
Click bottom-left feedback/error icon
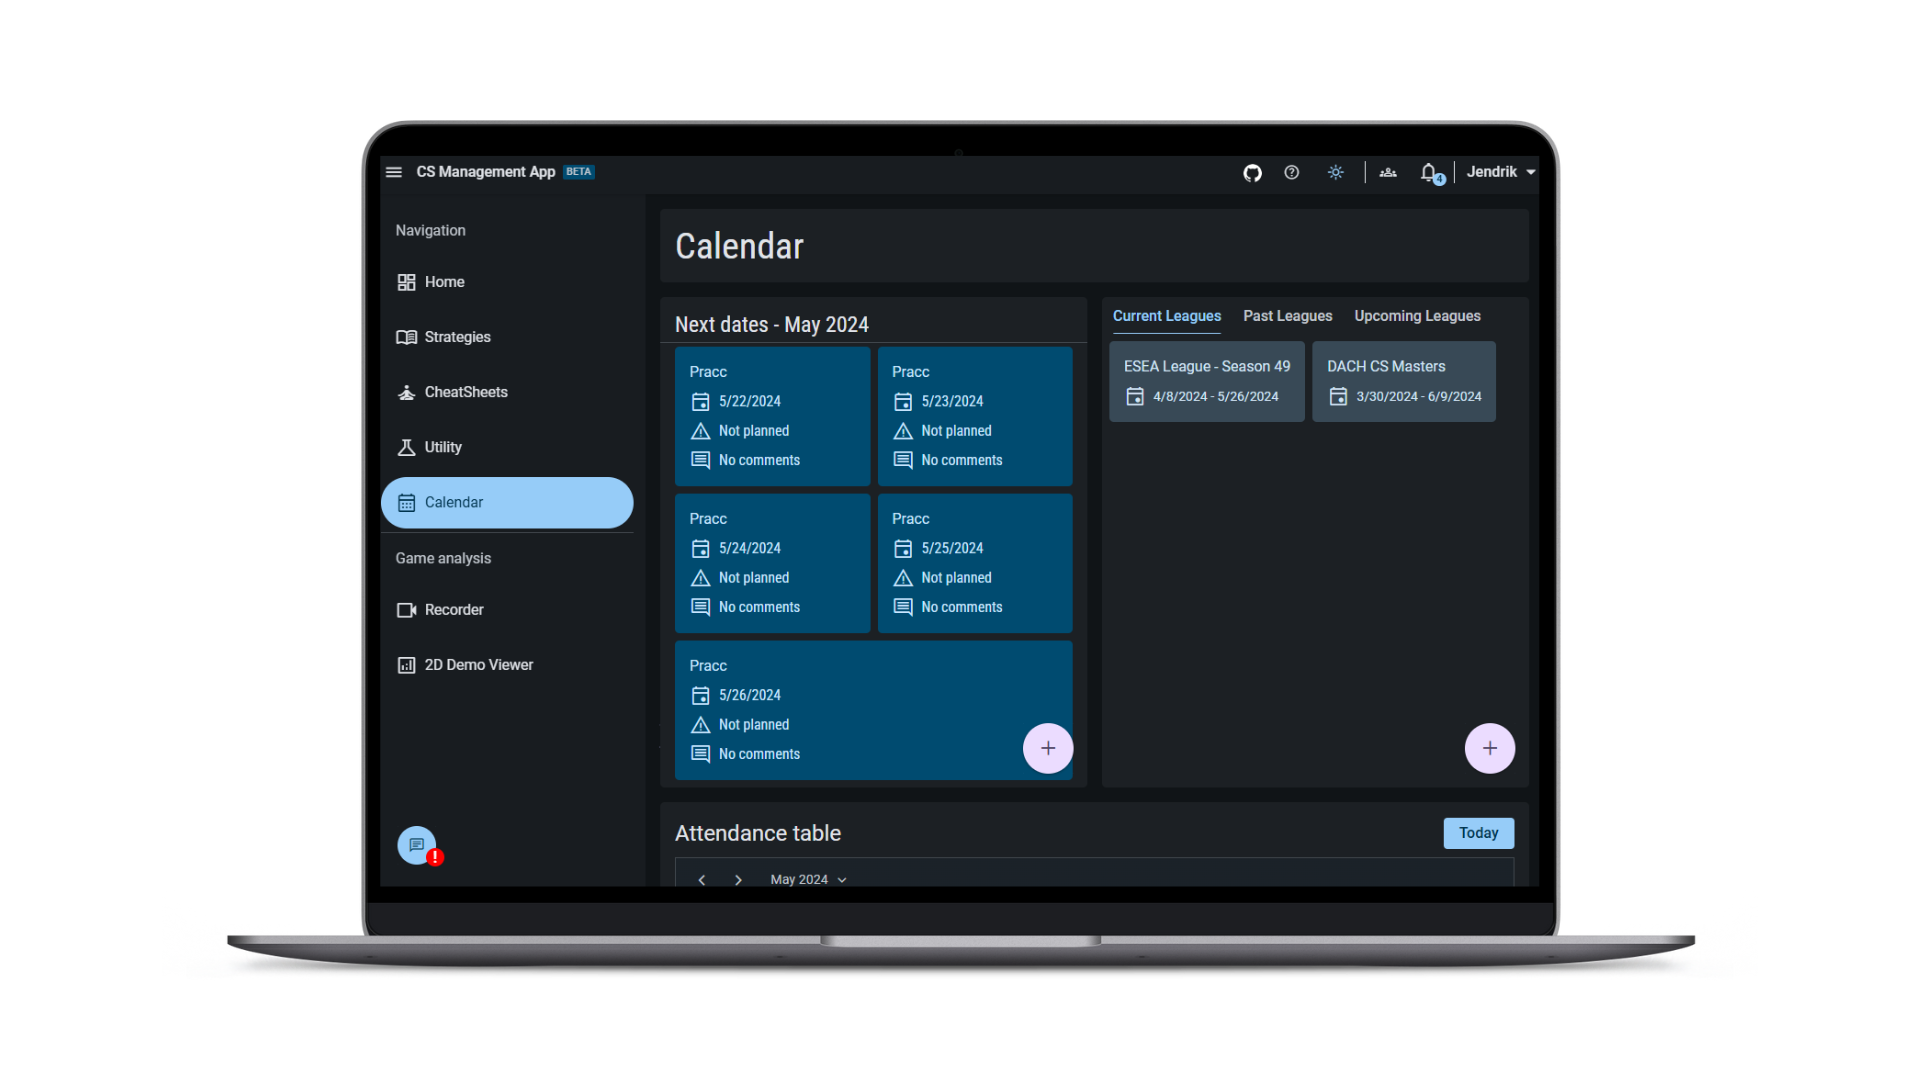coord(417,844)
